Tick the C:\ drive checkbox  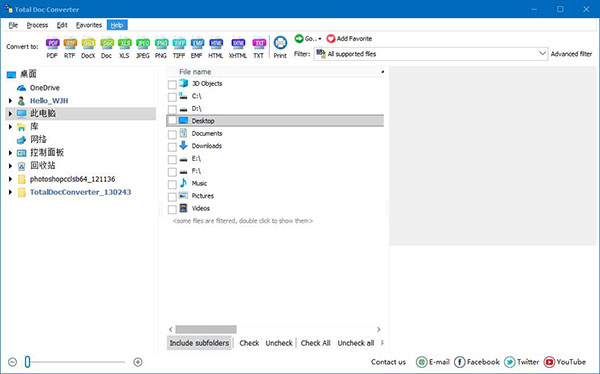(x=172, y=97)
